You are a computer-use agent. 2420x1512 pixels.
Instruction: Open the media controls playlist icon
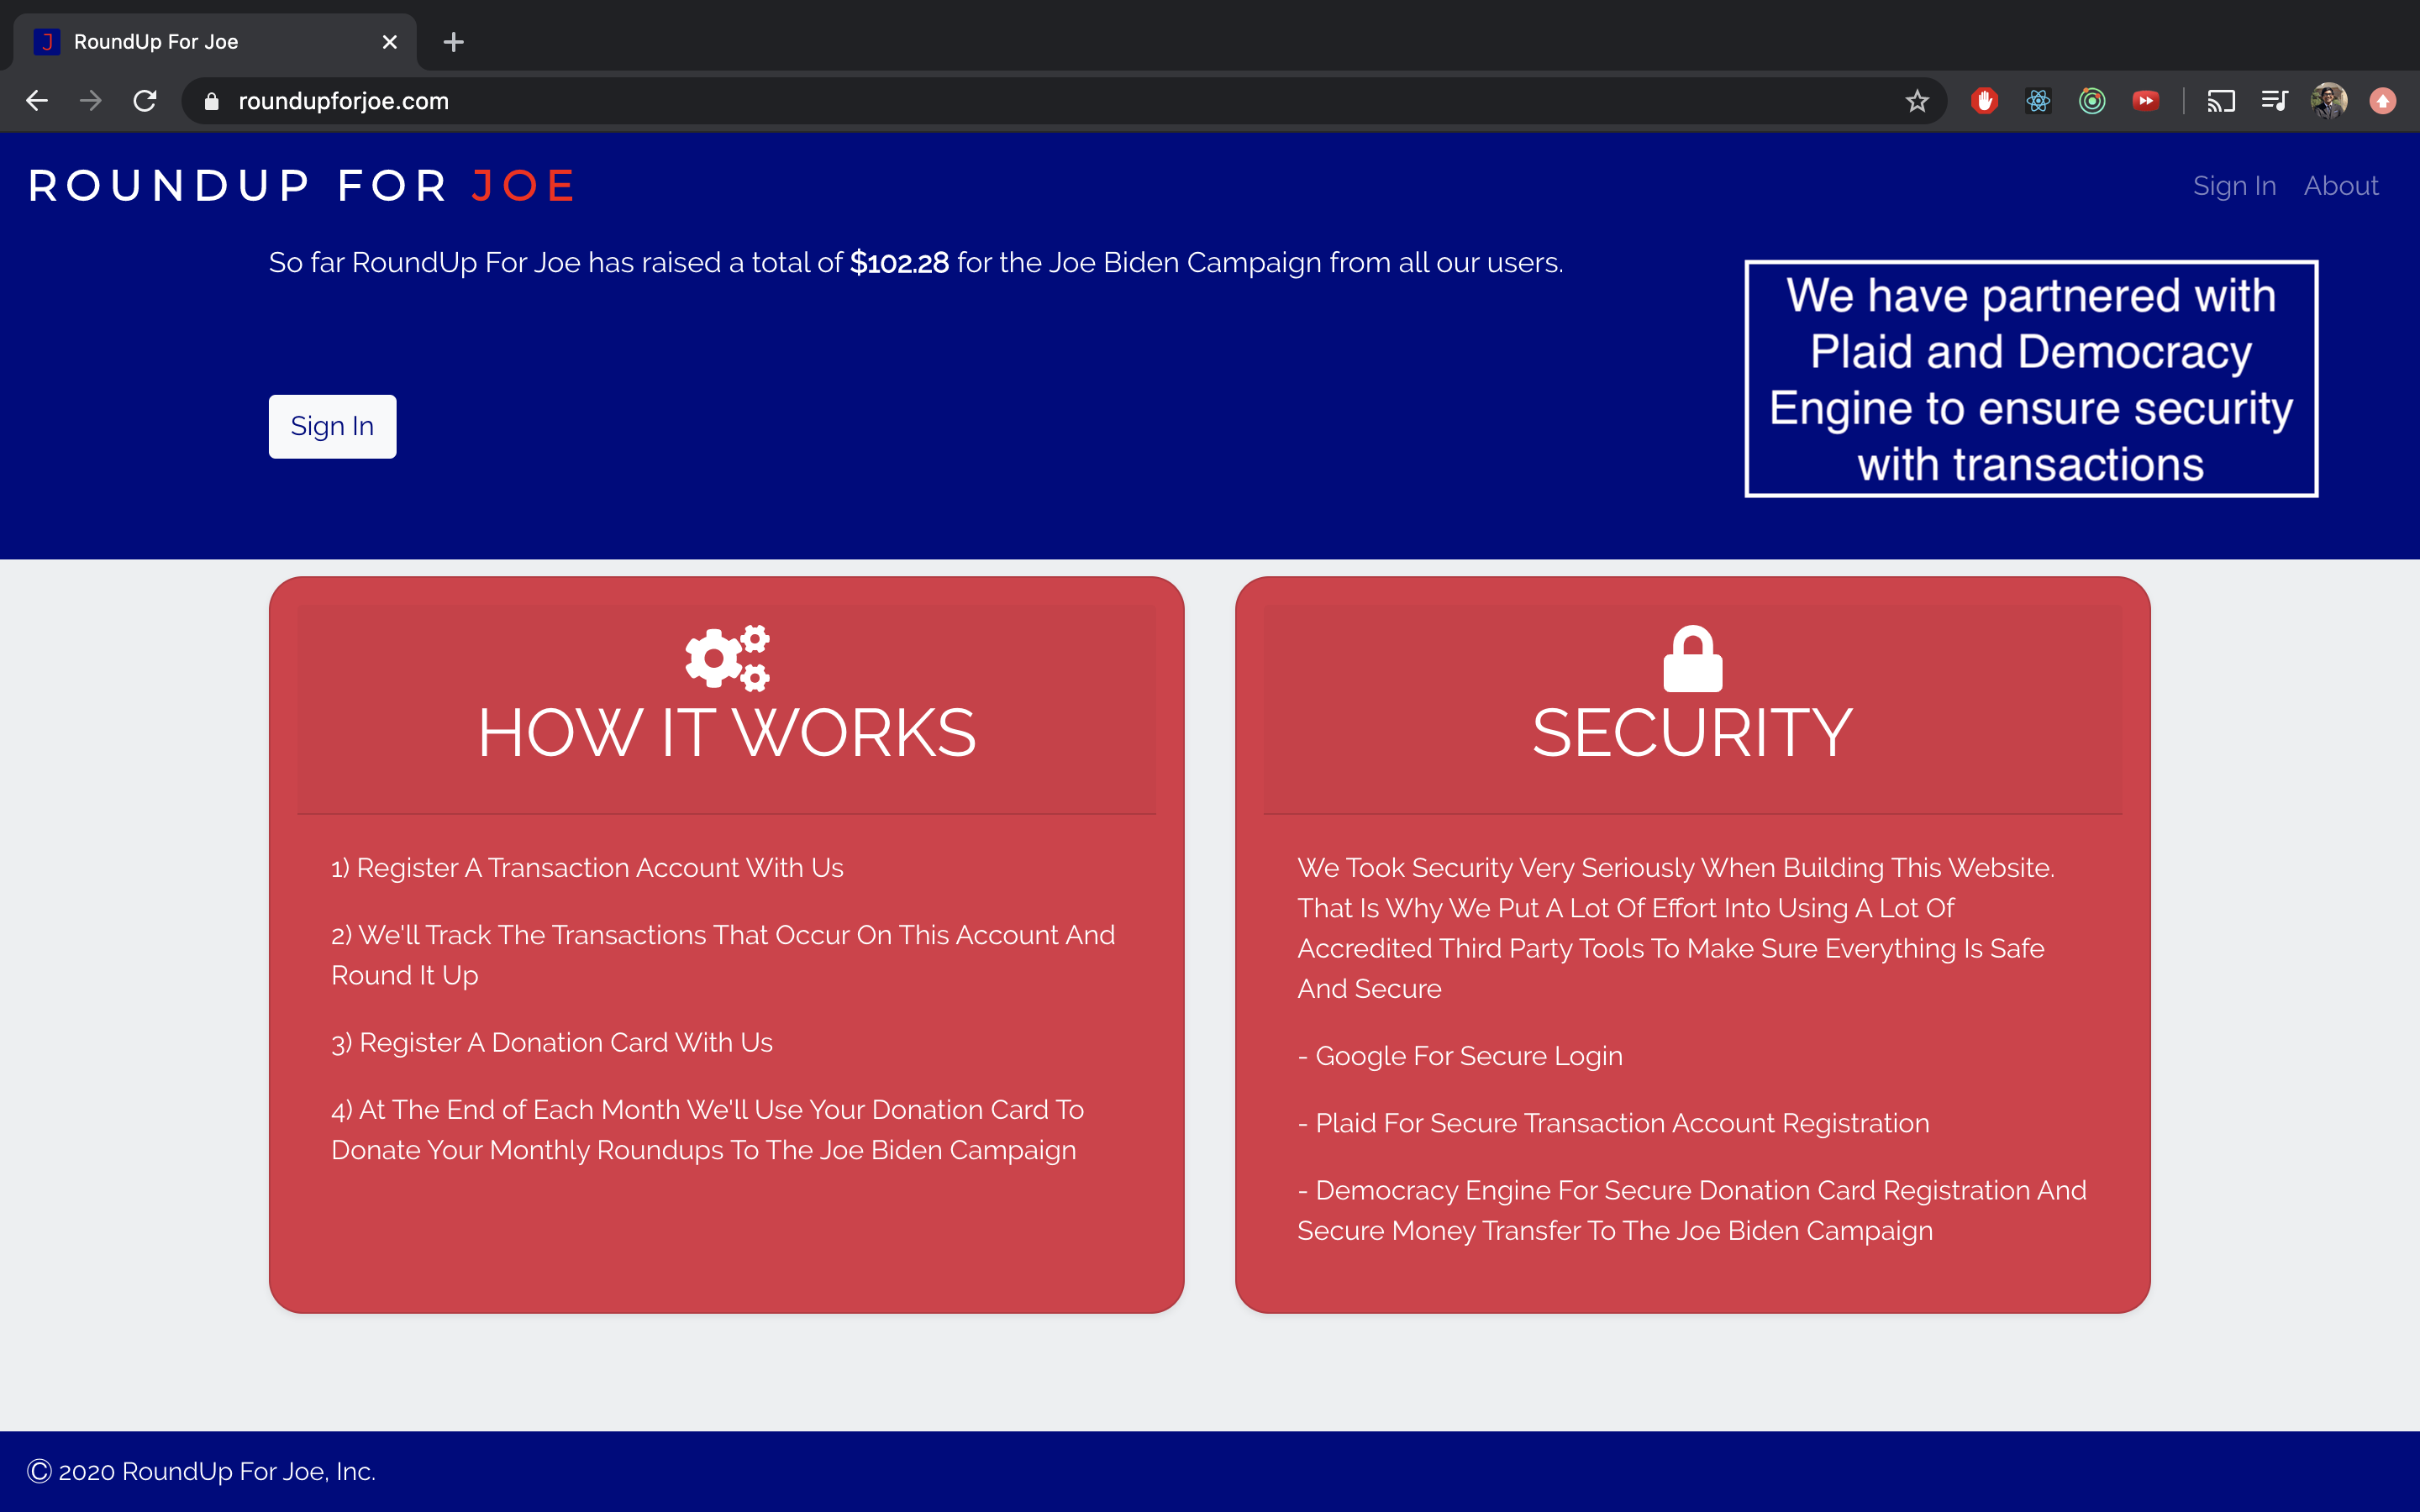(2274, 101)
